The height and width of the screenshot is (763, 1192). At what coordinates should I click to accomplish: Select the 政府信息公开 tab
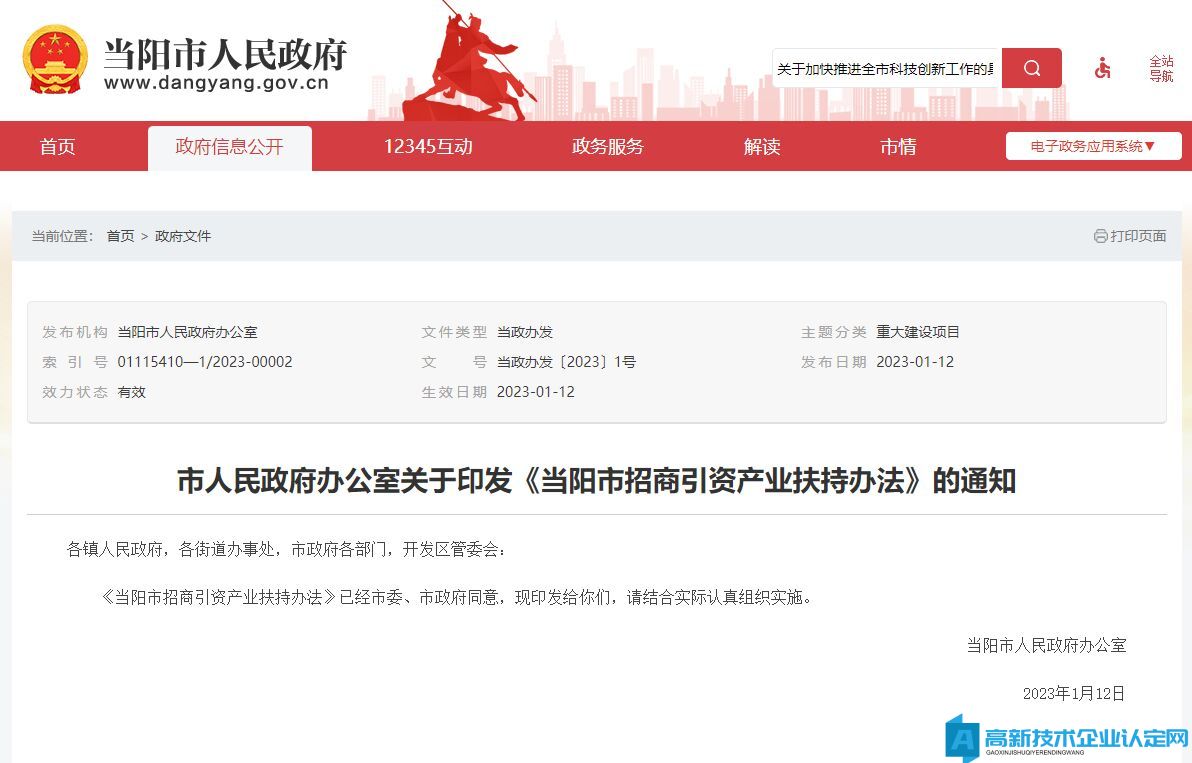coord(229,147)
